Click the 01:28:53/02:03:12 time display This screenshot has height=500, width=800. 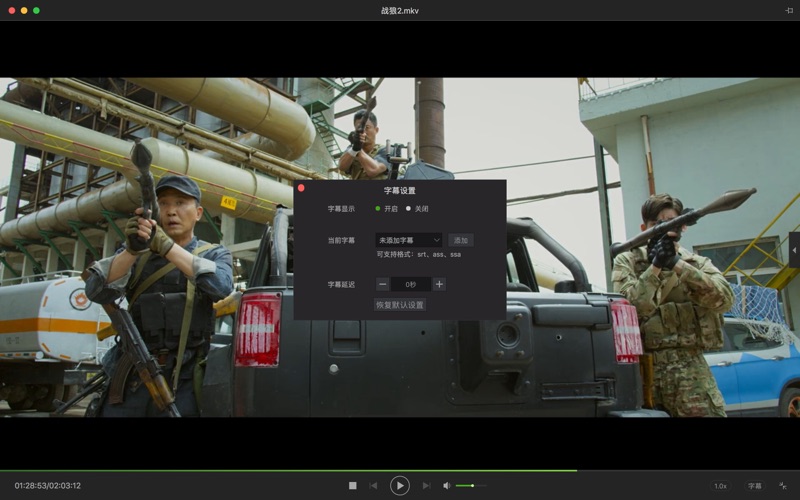pos(47,486)
